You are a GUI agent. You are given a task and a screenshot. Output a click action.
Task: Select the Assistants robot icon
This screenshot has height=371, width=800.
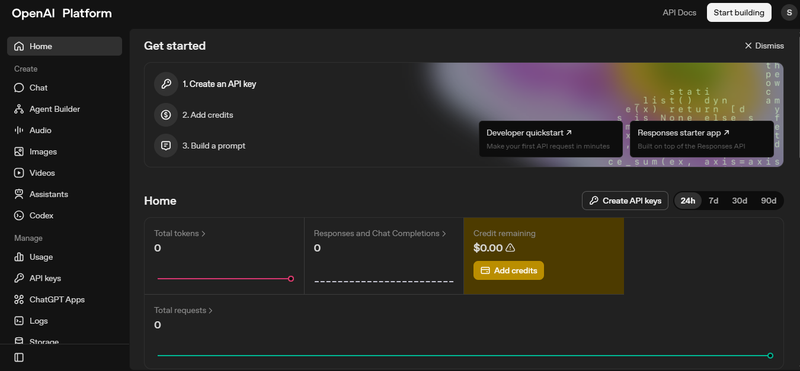19,194
